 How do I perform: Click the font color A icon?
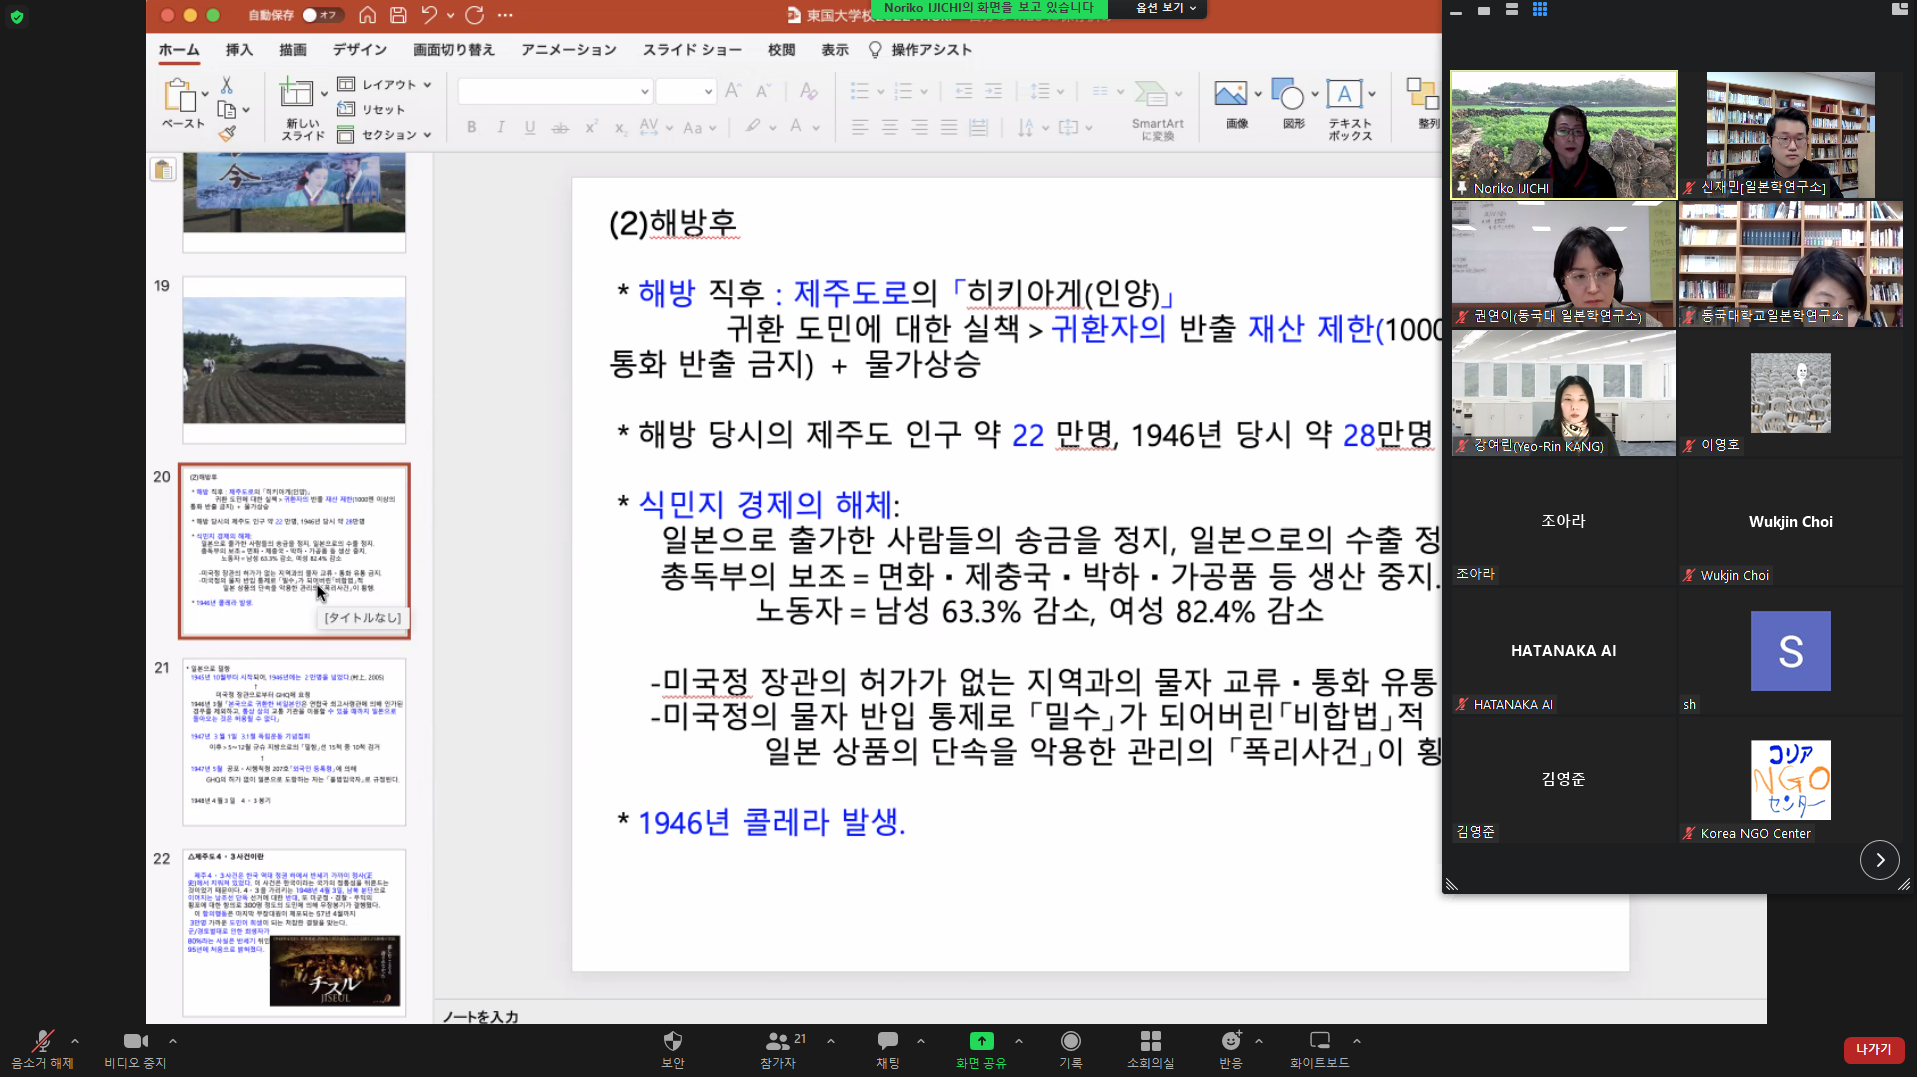tap(796, 127)
